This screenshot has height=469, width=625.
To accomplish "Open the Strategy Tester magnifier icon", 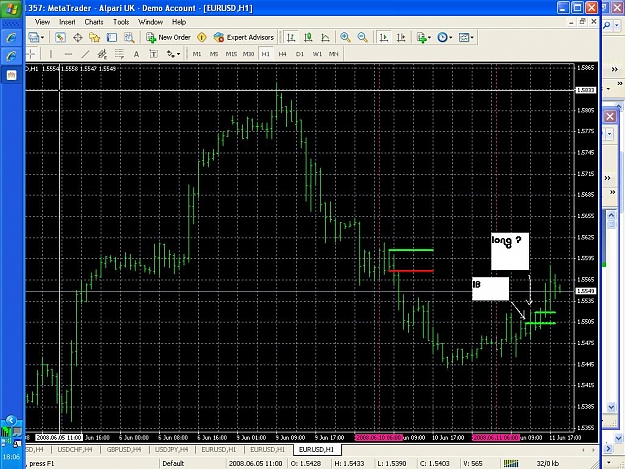I will pos(129,37).
